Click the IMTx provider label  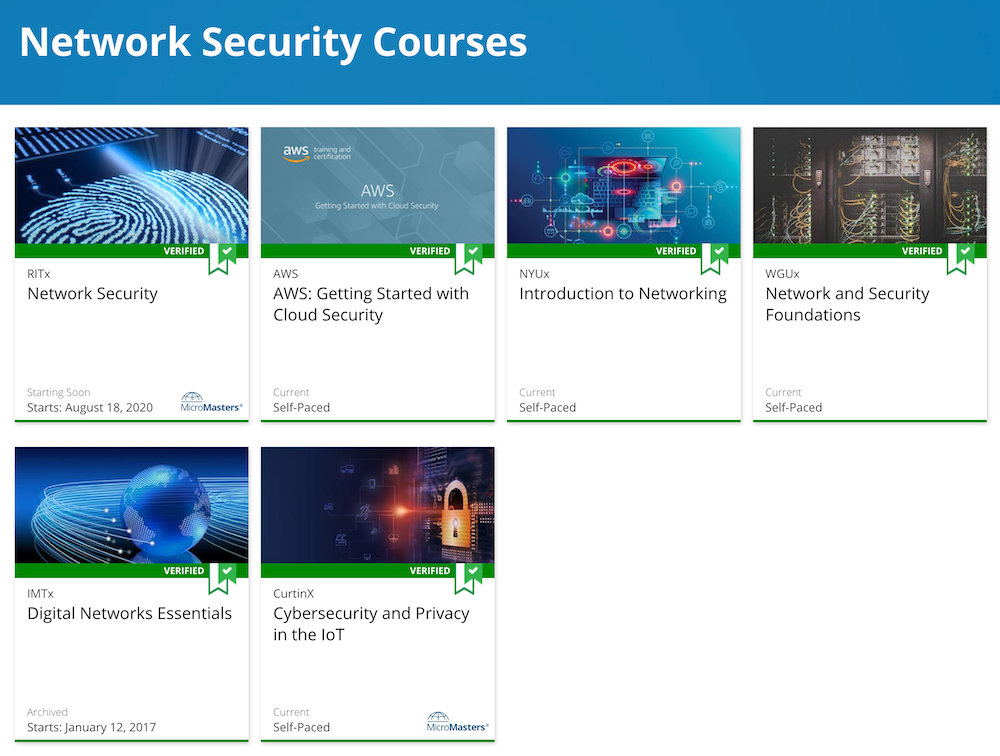40,593
